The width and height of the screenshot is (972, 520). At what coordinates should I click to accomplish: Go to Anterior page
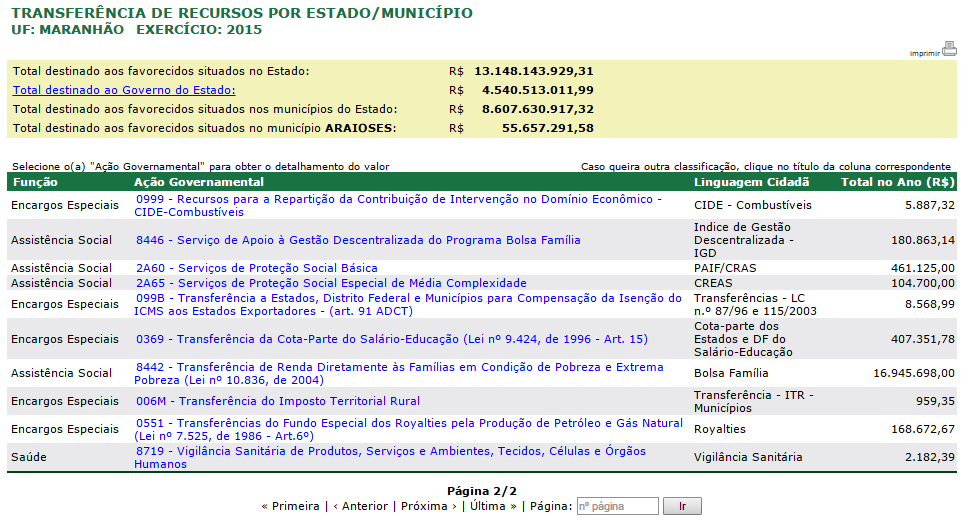click(360, 506)
